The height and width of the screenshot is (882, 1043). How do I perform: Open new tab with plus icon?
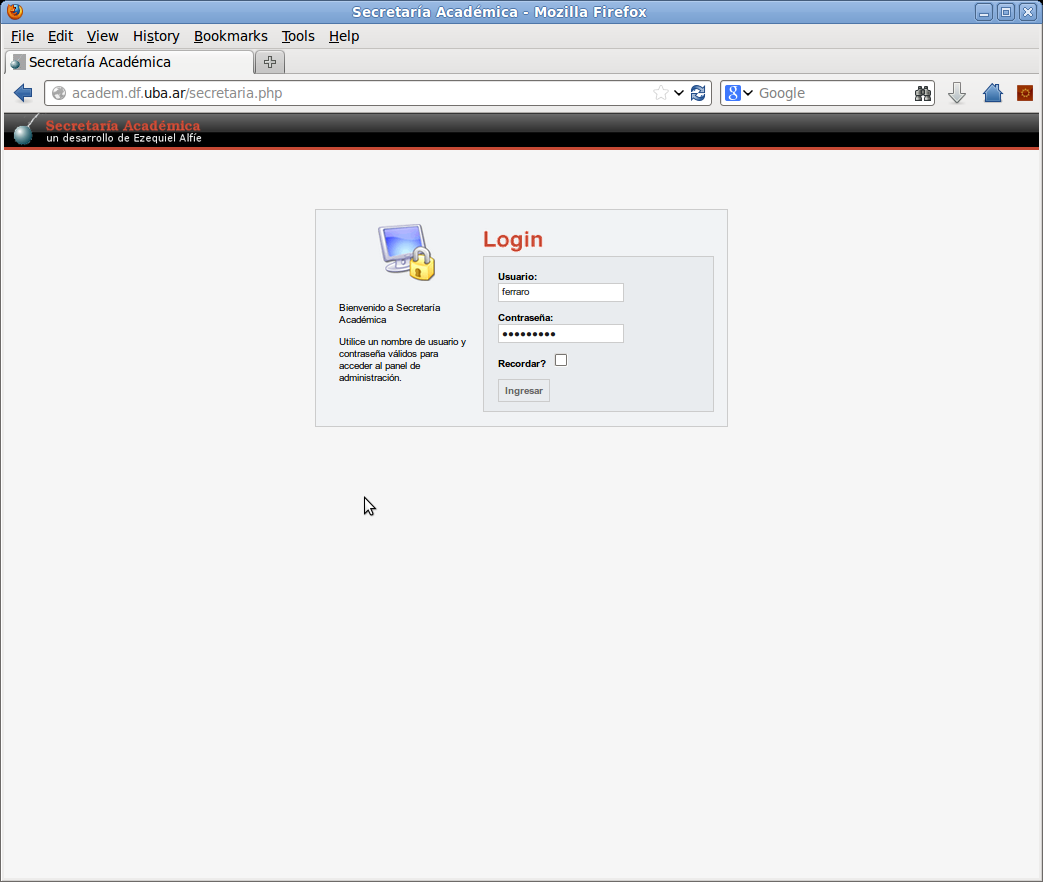pyautogui.click(x=269, y=62)
